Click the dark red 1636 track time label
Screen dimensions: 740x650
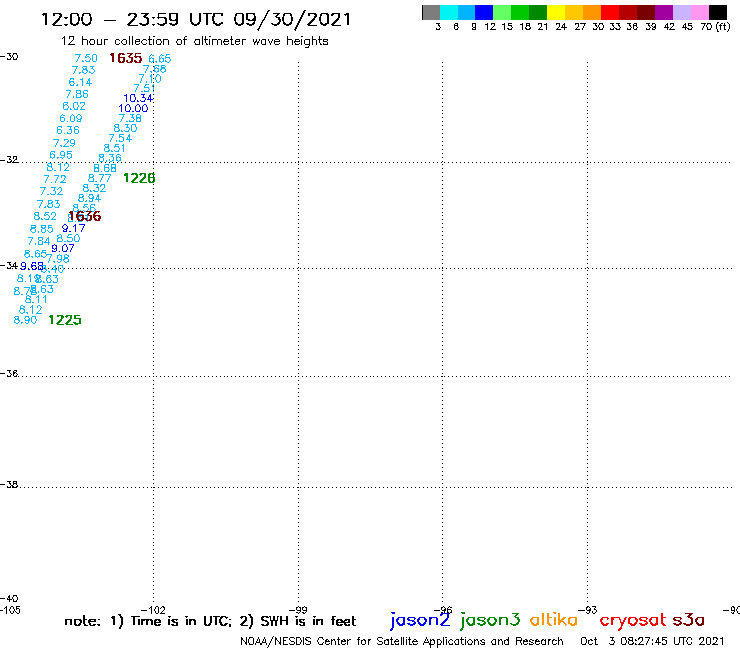pos(85,216)
